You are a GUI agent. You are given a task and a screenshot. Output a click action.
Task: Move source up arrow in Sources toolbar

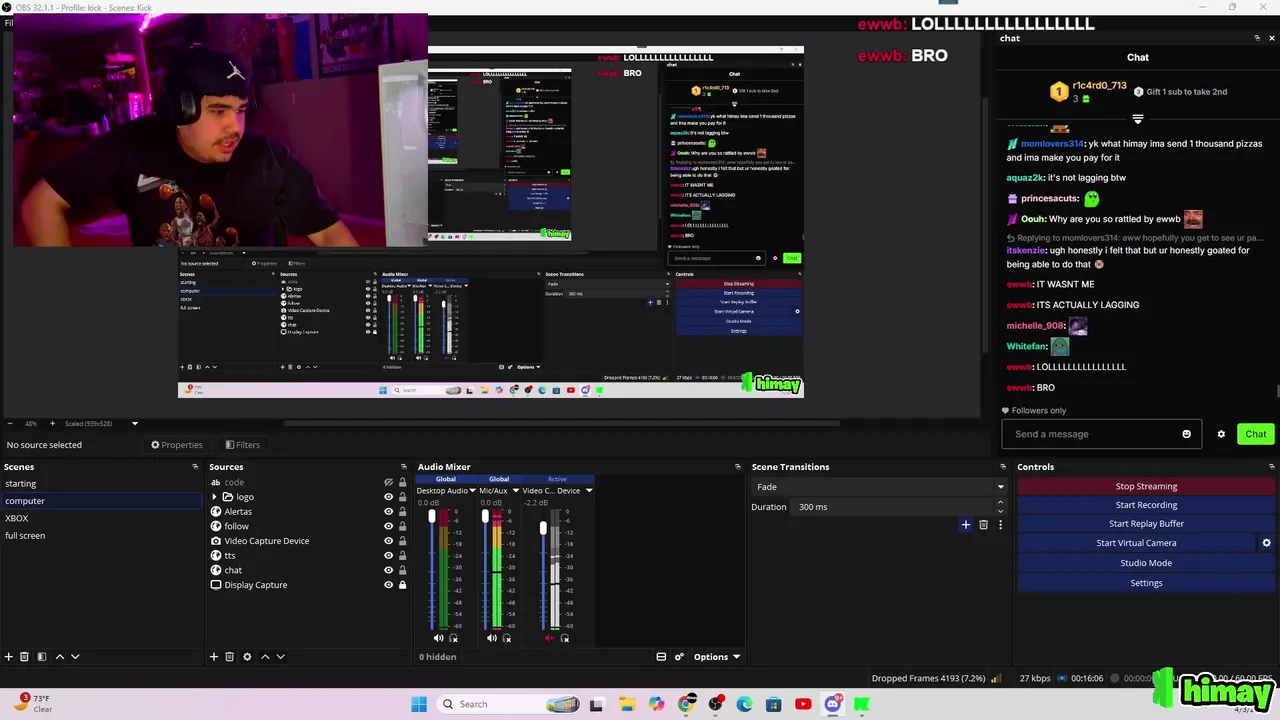pos(265,657)
